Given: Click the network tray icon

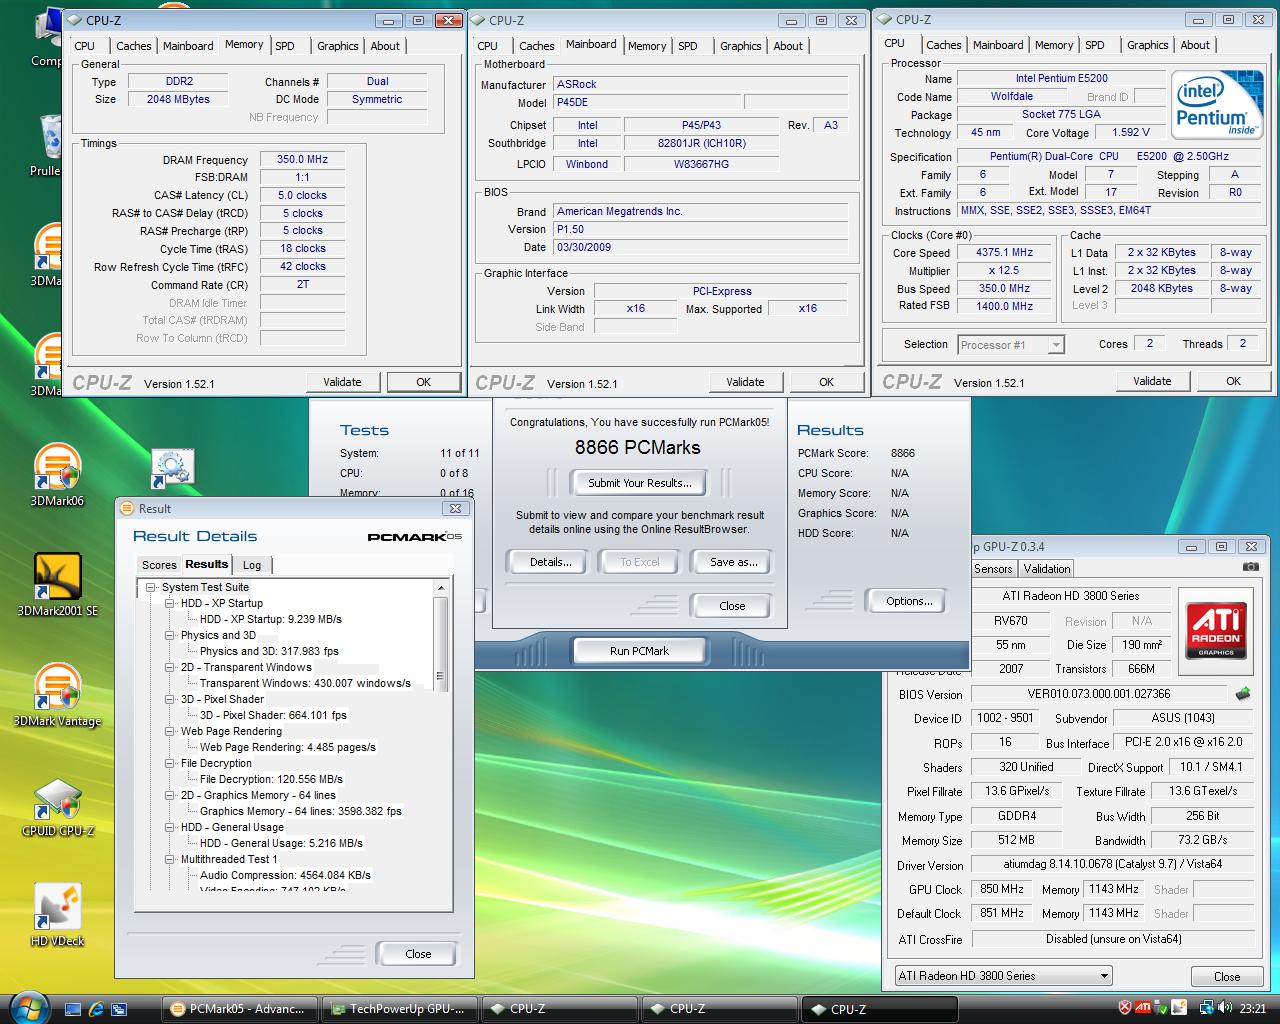Looking at the screenshot, I should 1206,1008.
